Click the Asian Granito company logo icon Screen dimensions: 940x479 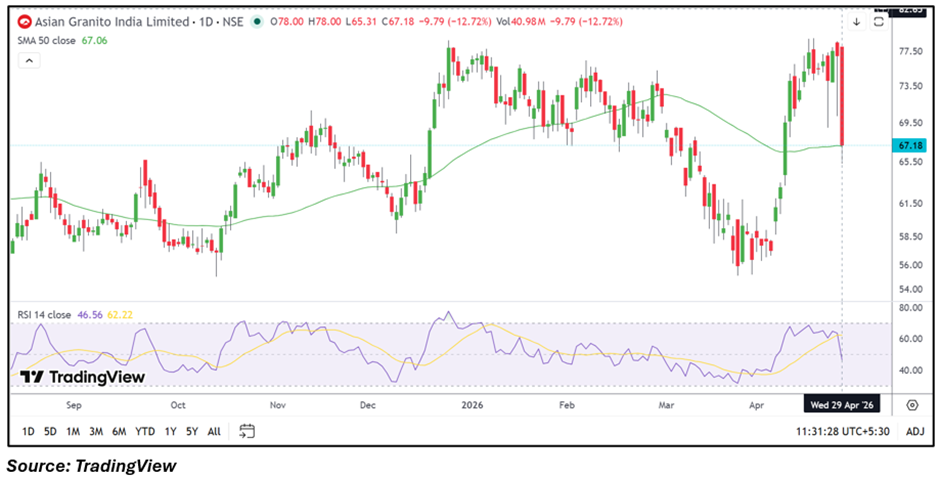point(23,21)
